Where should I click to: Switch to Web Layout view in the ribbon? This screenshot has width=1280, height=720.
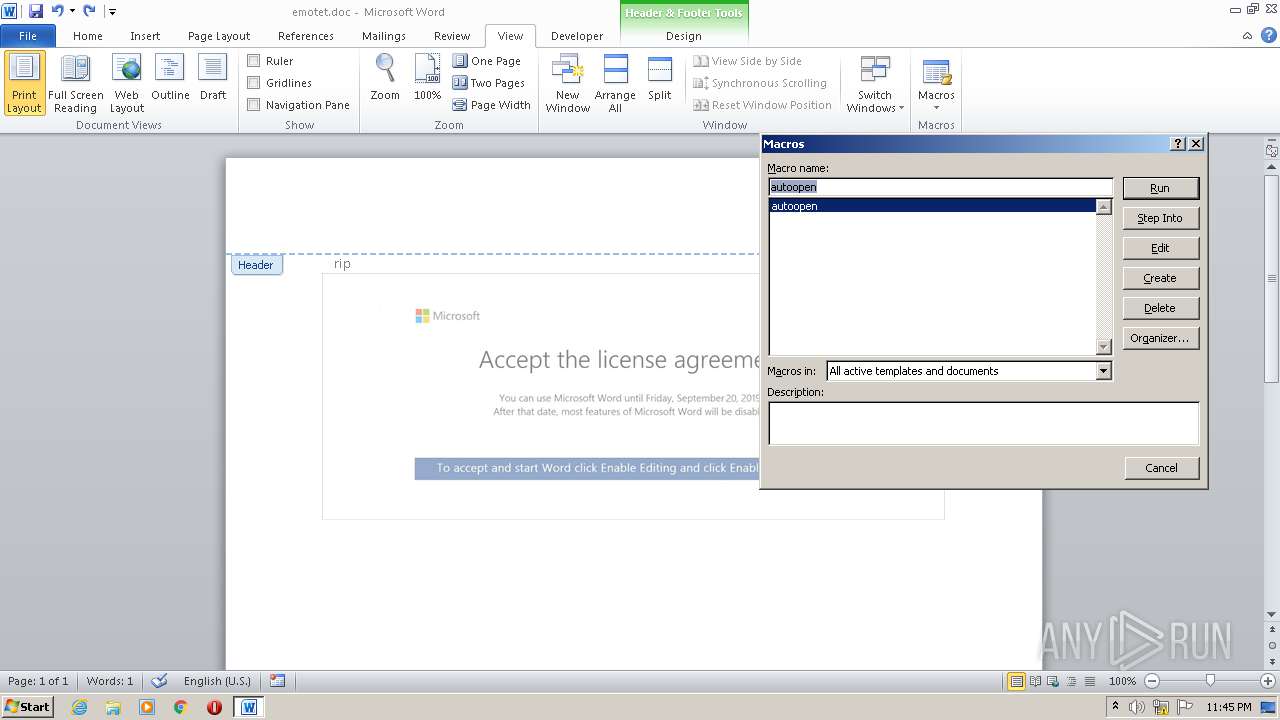coord(127,84)
